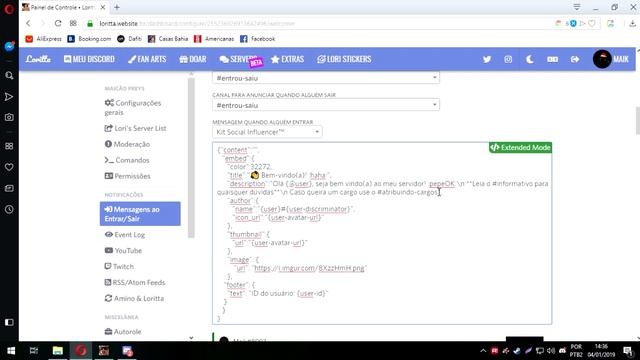Open the YouTube notifications section

click(x=123, y=251)
